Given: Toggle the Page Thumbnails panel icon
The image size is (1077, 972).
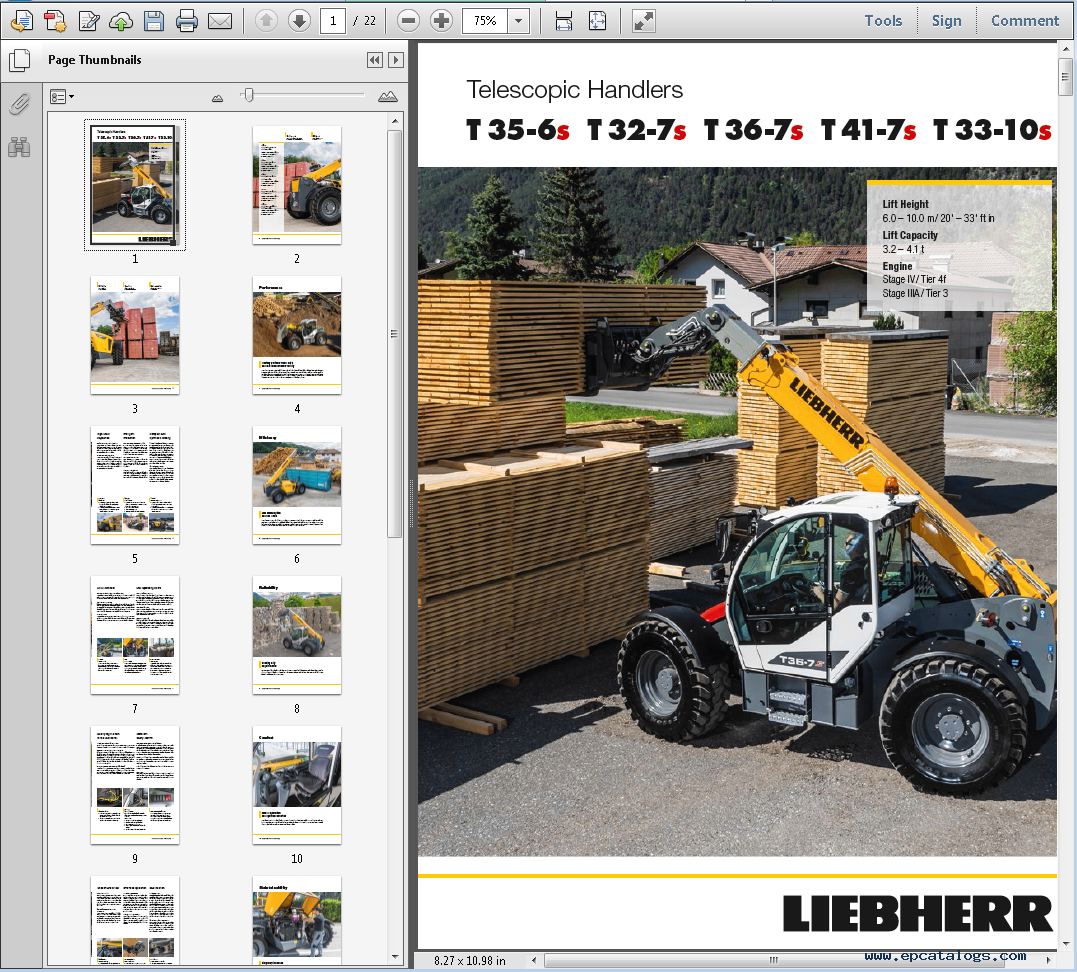Looking at the screenshot, I should point(19,60).
